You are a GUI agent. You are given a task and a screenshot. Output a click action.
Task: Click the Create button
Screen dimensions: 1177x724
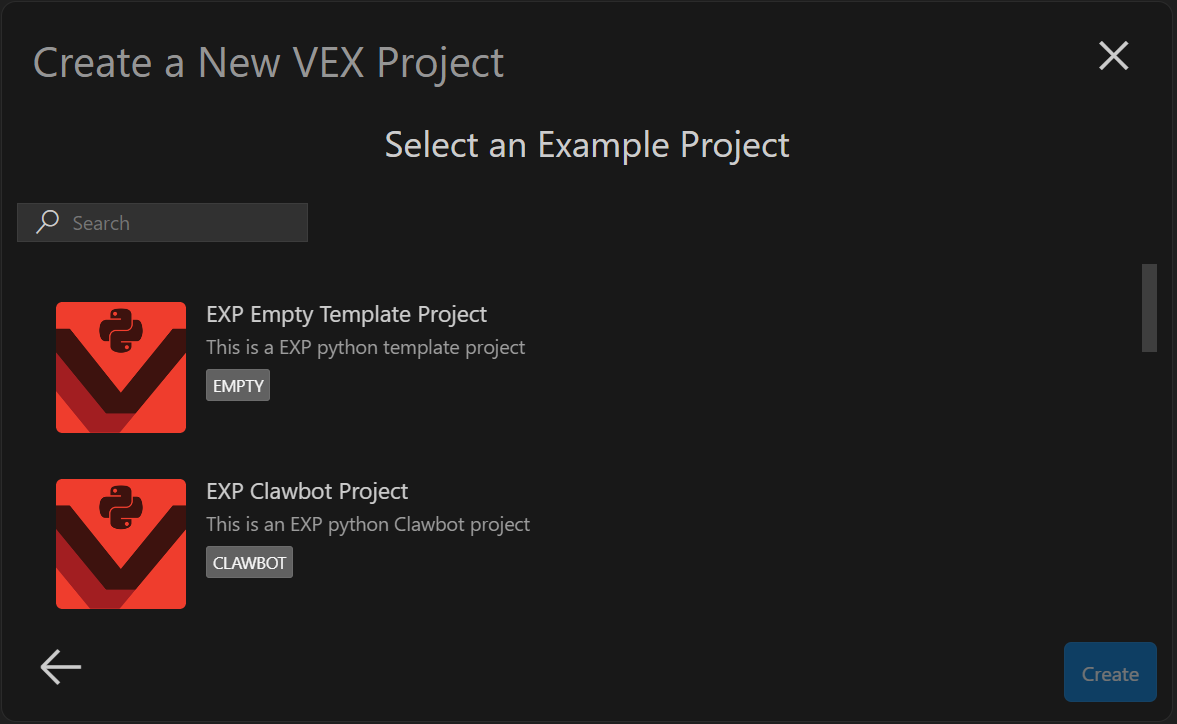pos(1110,672)
